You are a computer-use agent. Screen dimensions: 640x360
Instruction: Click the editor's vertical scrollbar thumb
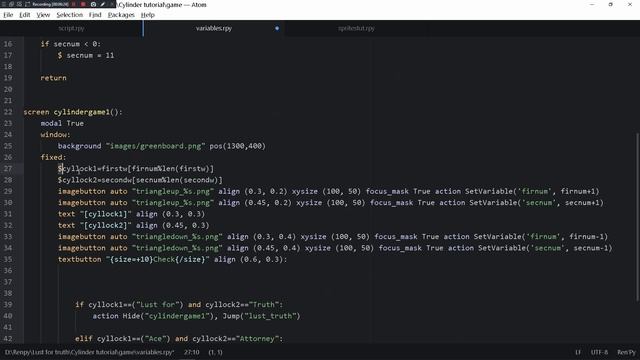point(637,217)
